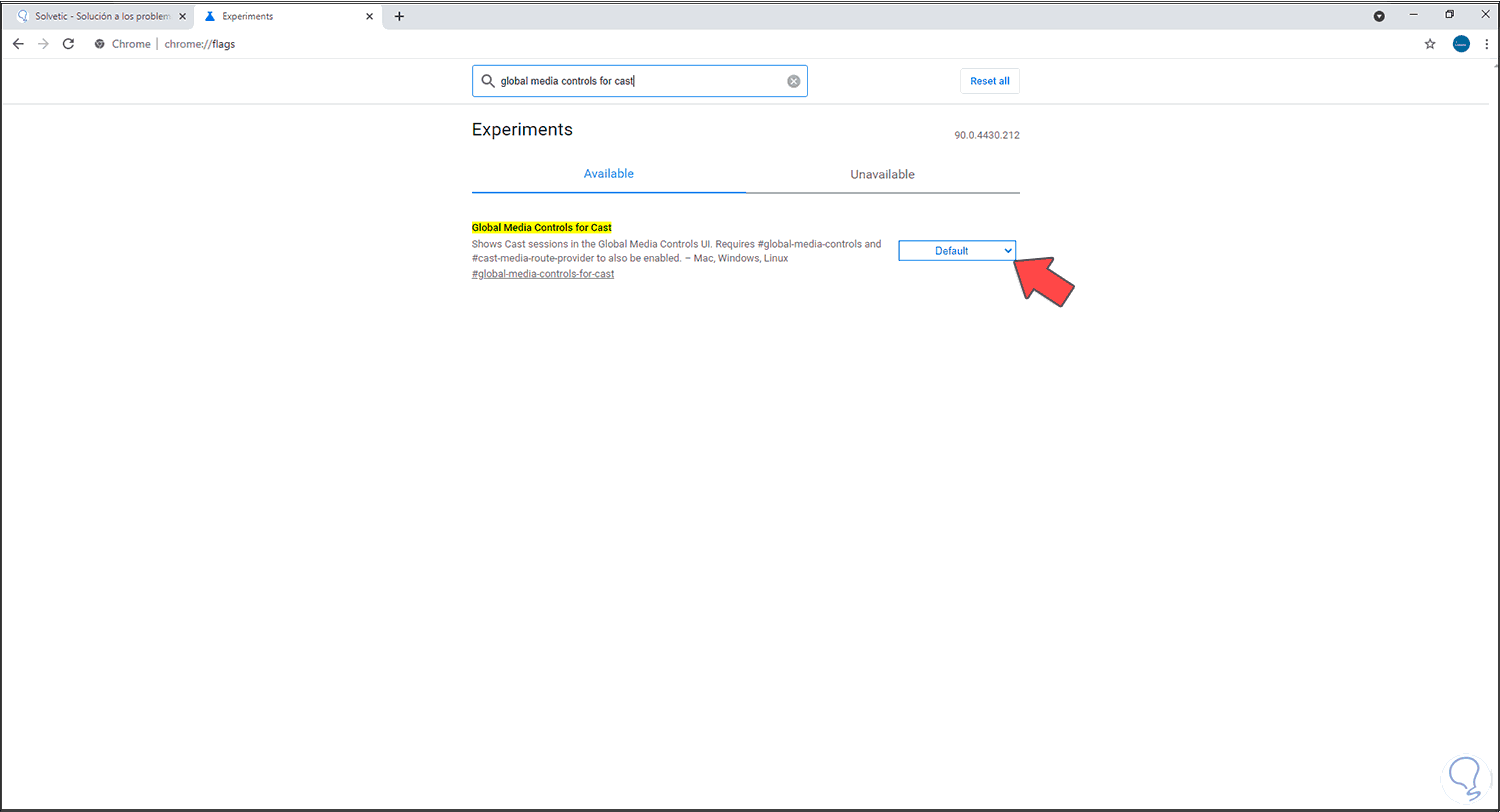Open the #global-media-controls-for-cast link

pyautogui.click(x=543, y=273)
